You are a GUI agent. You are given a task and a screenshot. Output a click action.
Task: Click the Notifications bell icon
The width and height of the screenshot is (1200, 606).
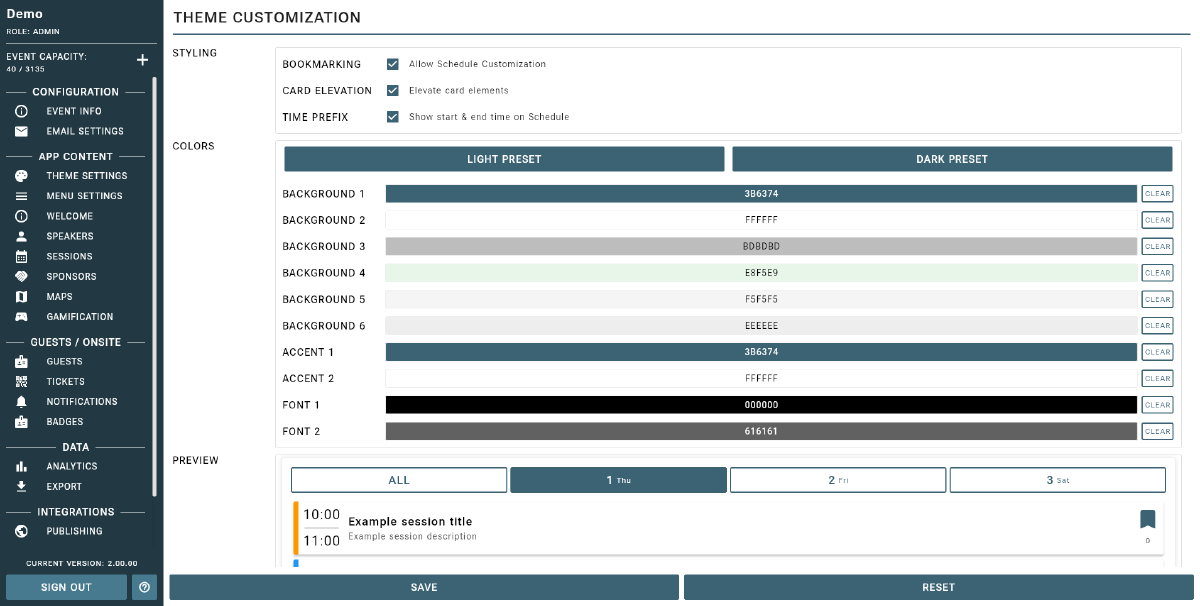coord(21,402)
